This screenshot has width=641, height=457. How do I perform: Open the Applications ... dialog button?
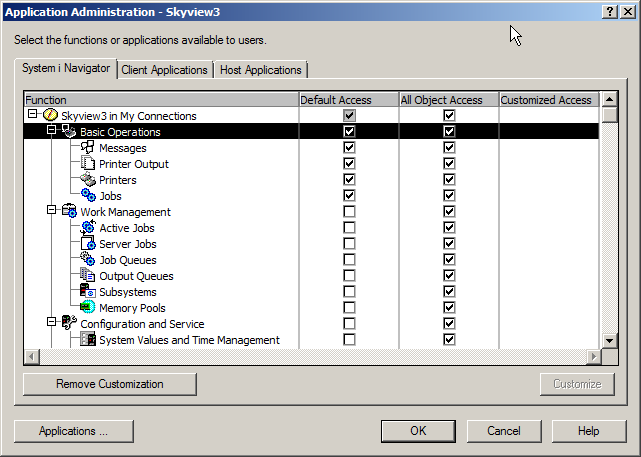74,431
